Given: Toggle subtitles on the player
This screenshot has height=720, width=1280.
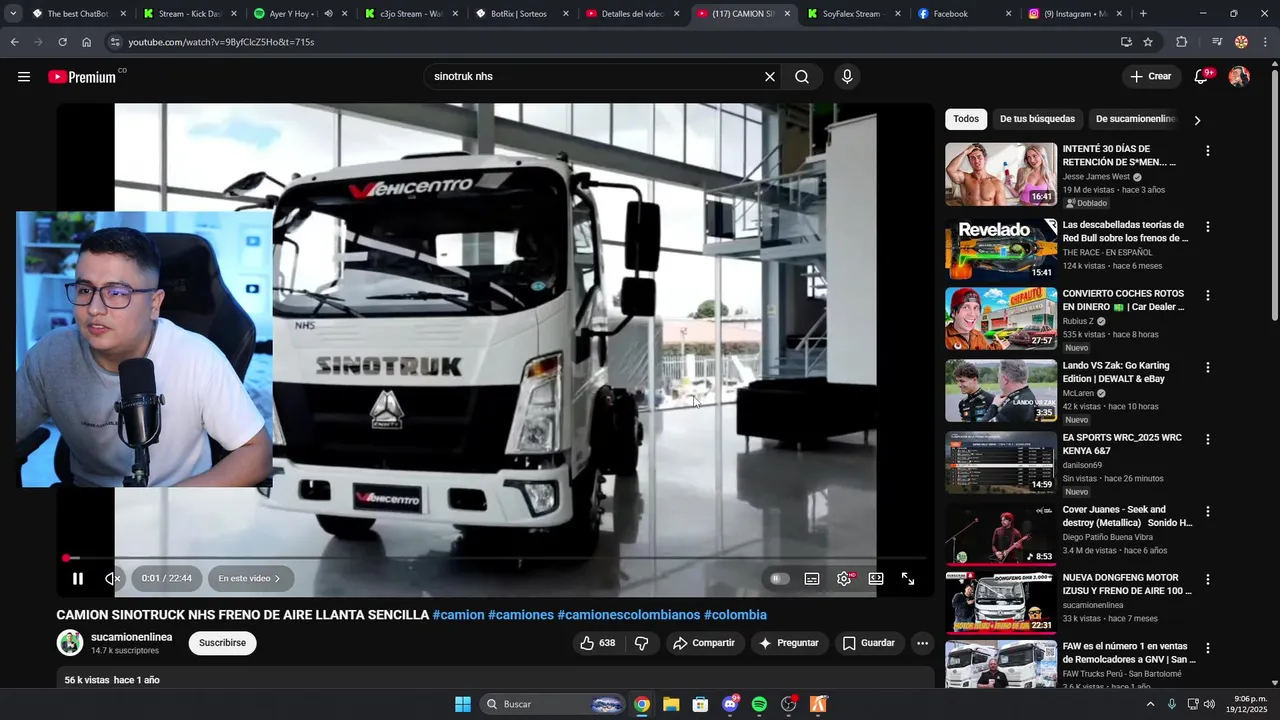Looking at the screenshot, I should click(x=812, y=578).
